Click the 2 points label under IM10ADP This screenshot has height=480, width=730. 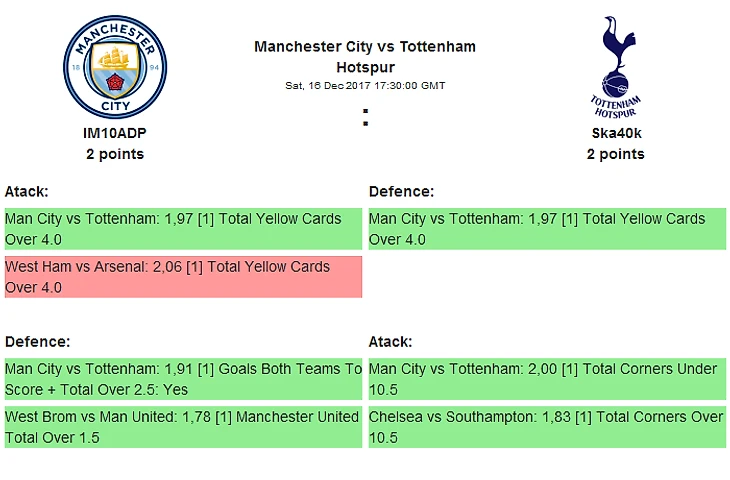click(x=115, y=154)
